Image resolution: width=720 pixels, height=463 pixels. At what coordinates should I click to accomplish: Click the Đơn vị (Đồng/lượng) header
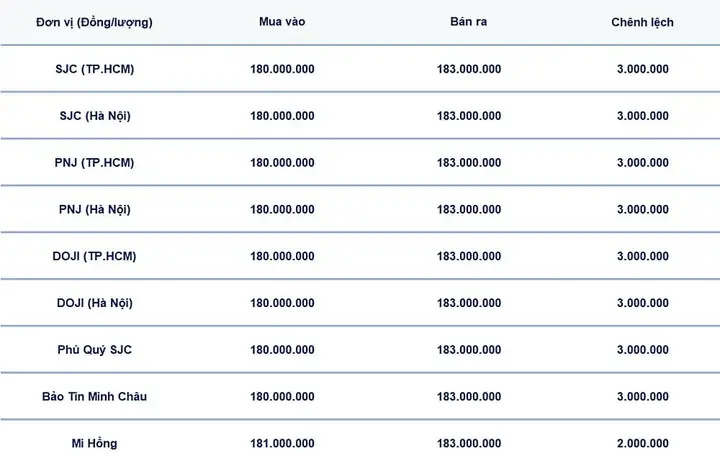click(94, 23)
